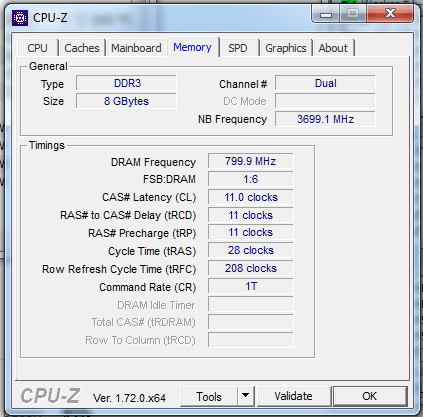Screen dimensions: 423x417
Task: Click the Command Rate (CR) label
Action: click(x=148, y=287)
